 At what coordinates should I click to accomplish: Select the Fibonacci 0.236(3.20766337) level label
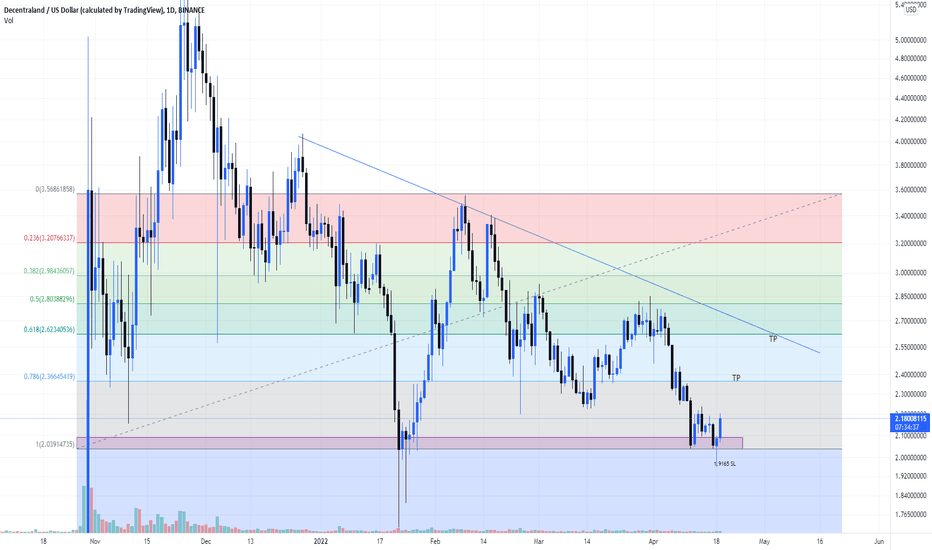(x=49, y=238)
